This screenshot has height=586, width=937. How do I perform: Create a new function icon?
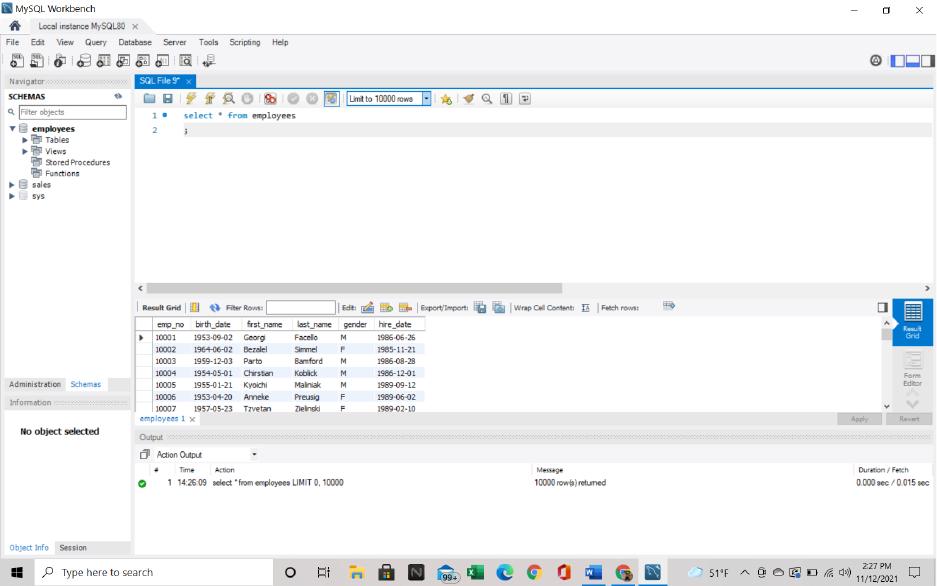tap(162, 60)
